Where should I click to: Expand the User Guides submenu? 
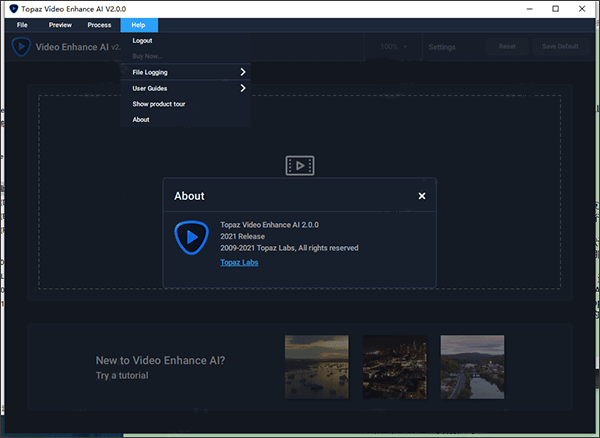186,88
